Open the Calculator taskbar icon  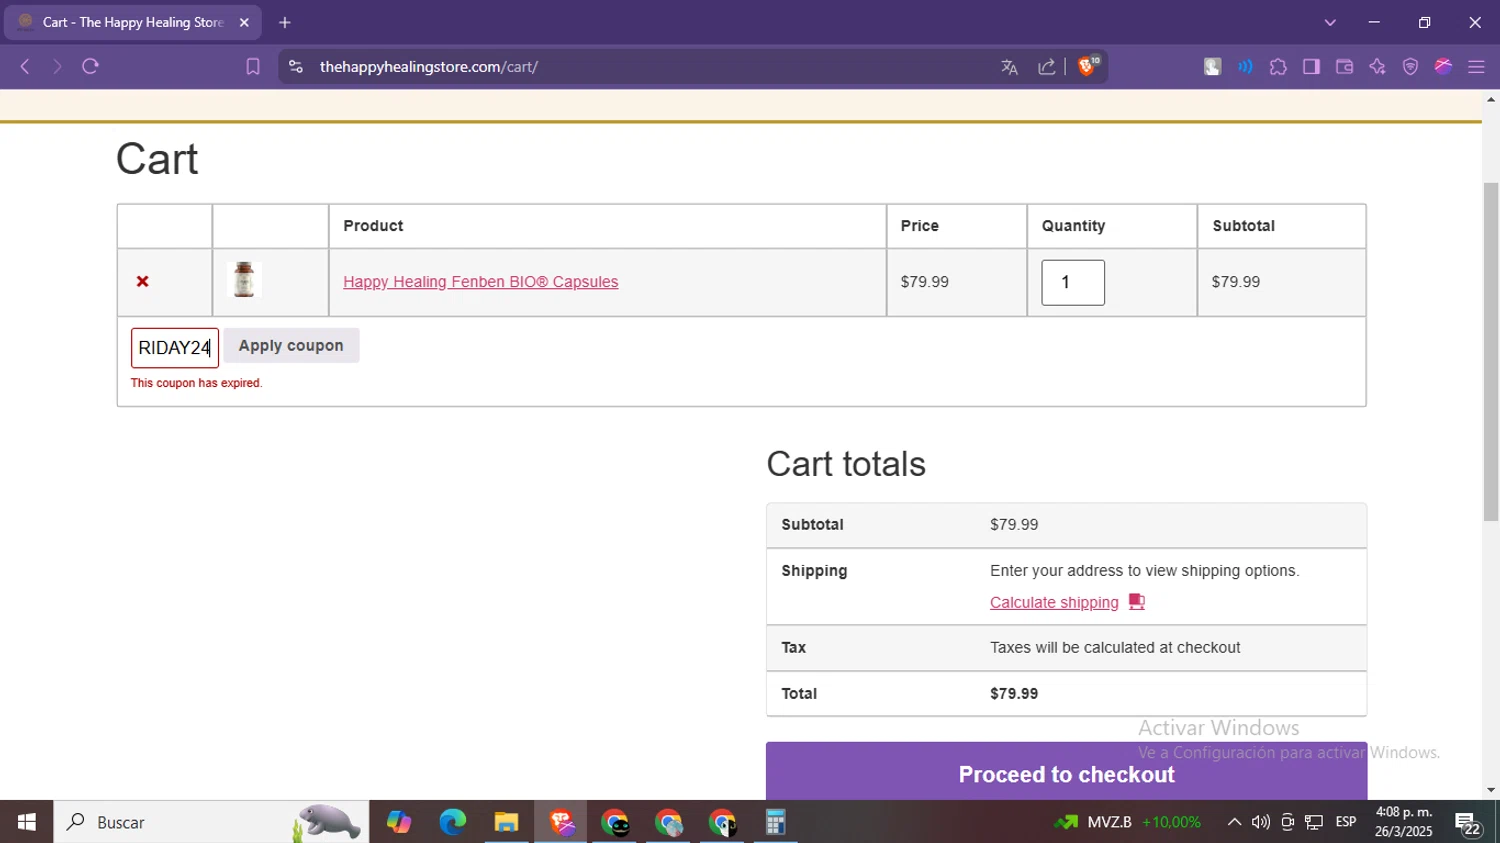click(x=775, y=822)
